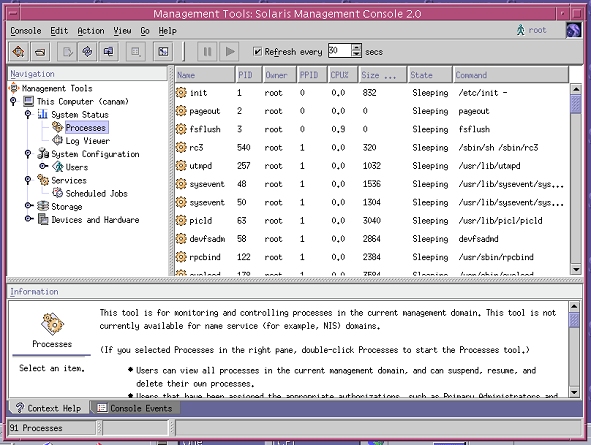Viewport: 591px width, 445px height.
Task: Expand the Devices and Hardware node
Action: [29, 219]
